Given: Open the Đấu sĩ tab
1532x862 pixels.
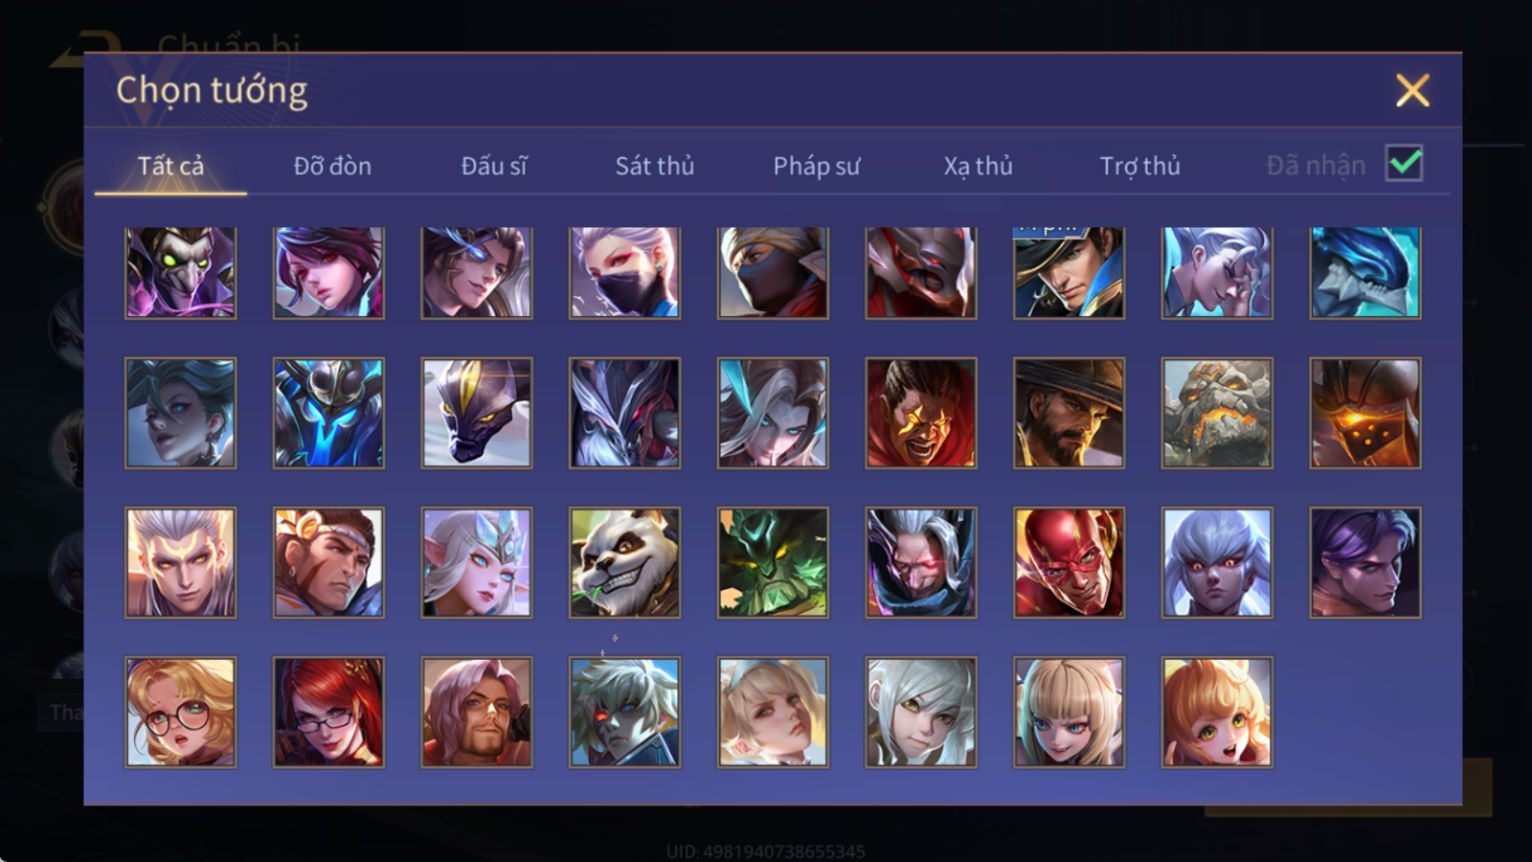Looking at the screenshot, I should click(x=494, y=166).
